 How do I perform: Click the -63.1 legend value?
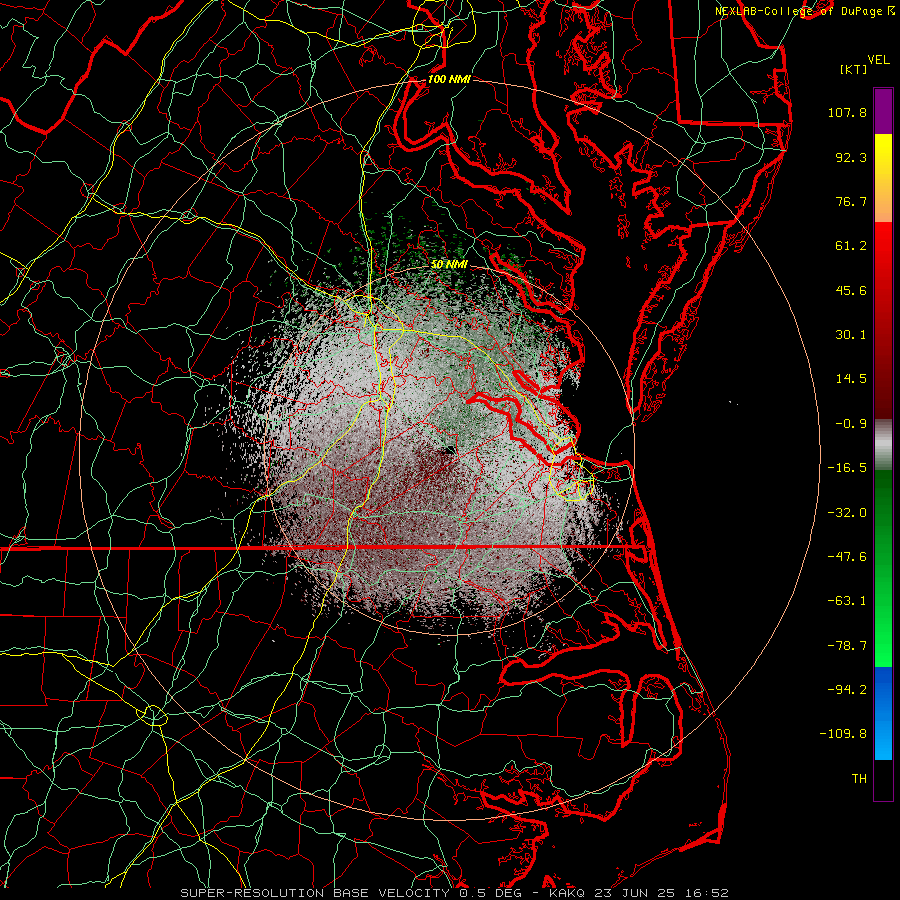847,601
